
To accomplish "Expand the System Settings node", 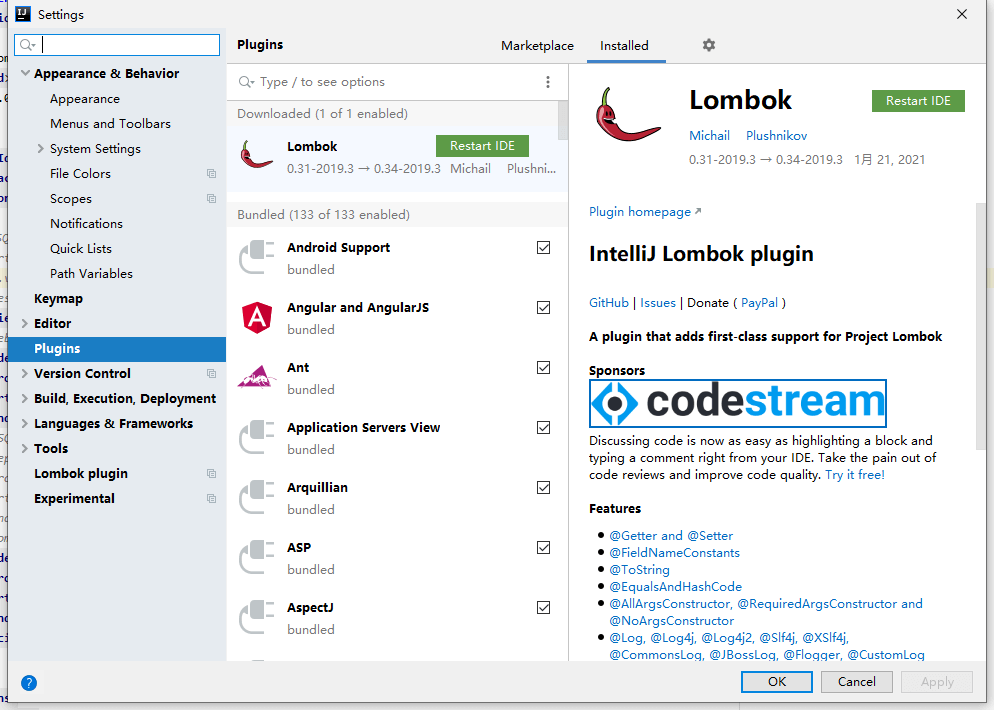I will (41, 148).
